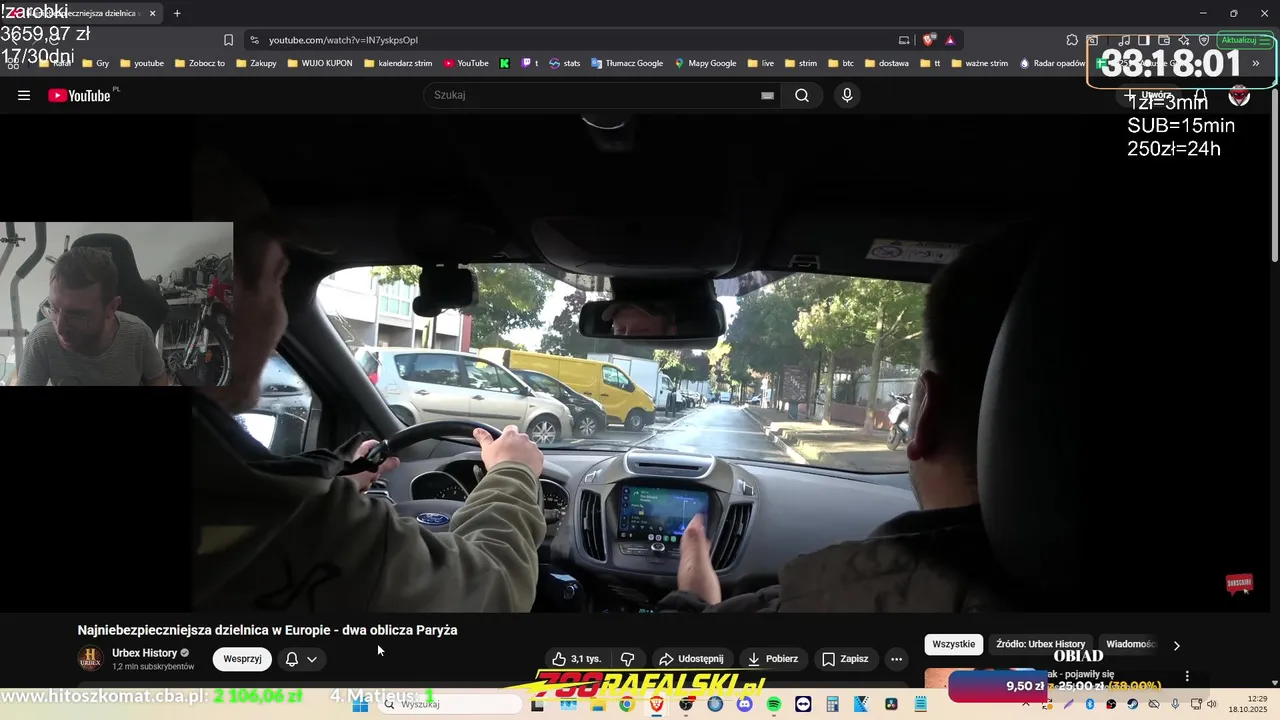Open the Kick bookmark icon
The width and height of the screenshot is (1280, 720).
tap(504, 63)
